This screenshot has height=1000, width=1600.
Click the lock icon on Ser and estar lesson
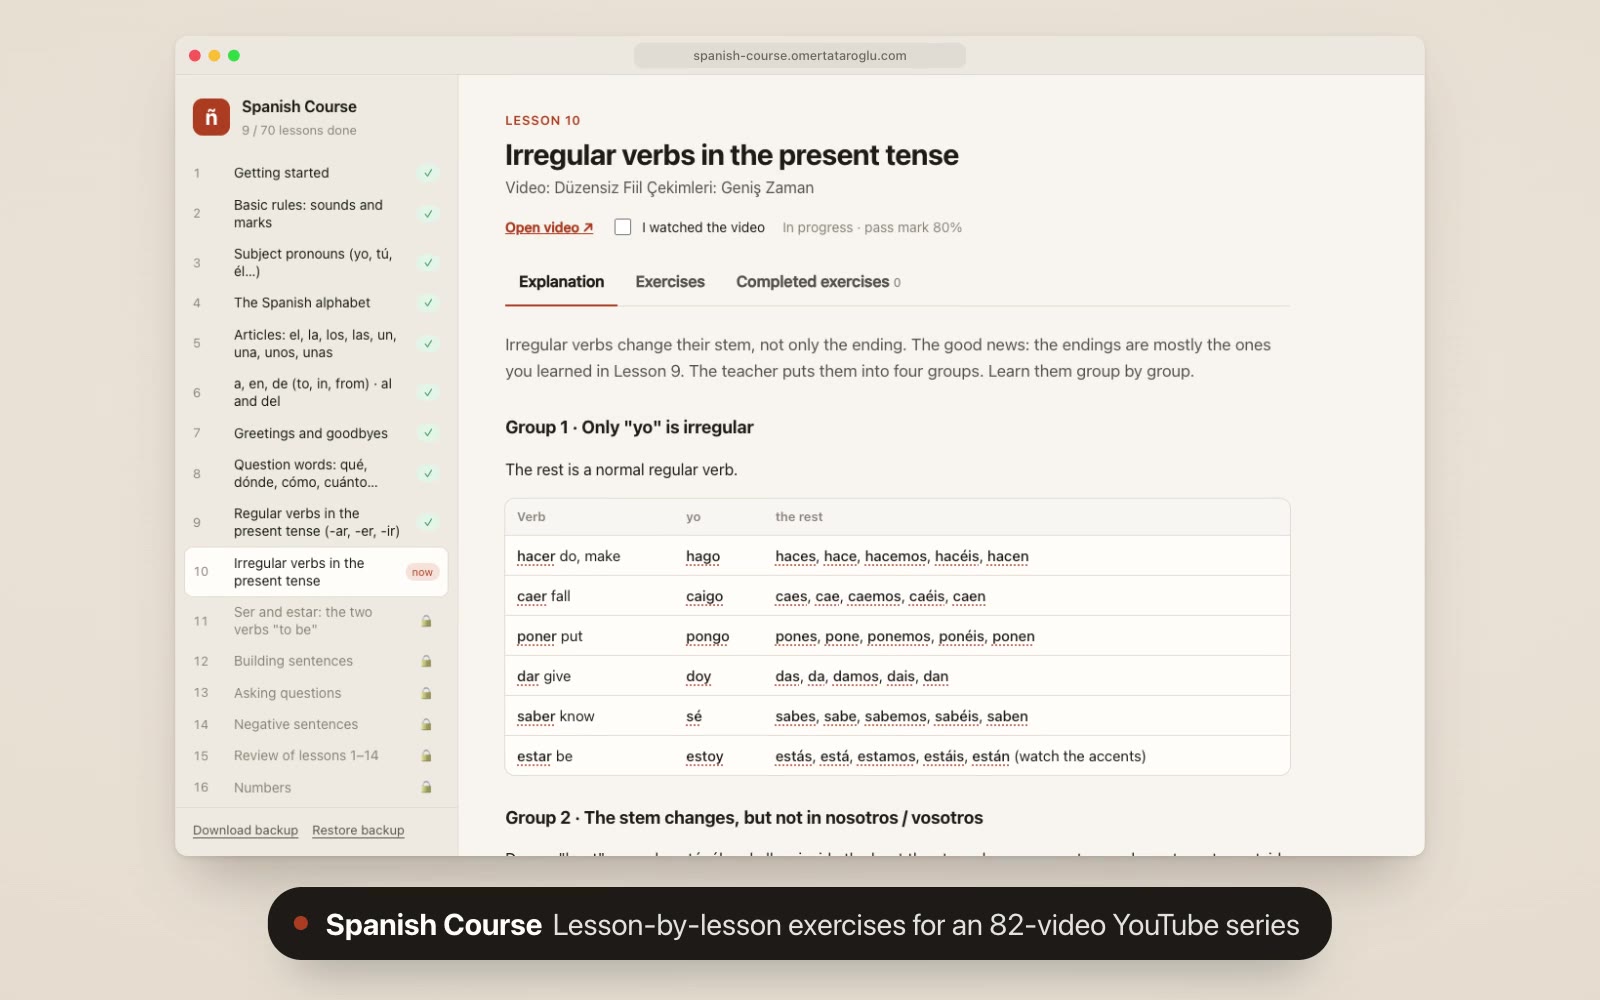(x=426, y=621)
